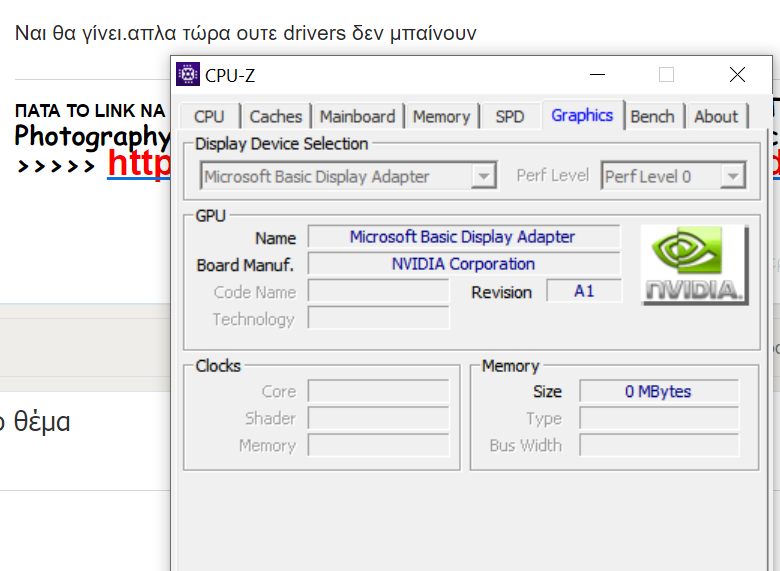780x571 pixels.
Task: Click the CPU-Z title text
Action: 230,76
